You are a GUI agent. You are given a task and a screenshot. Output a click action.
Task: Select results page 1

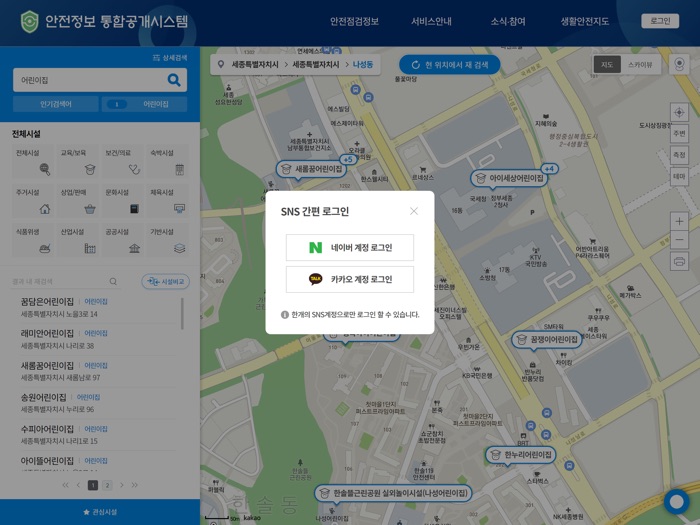click(x=93, y=485)
